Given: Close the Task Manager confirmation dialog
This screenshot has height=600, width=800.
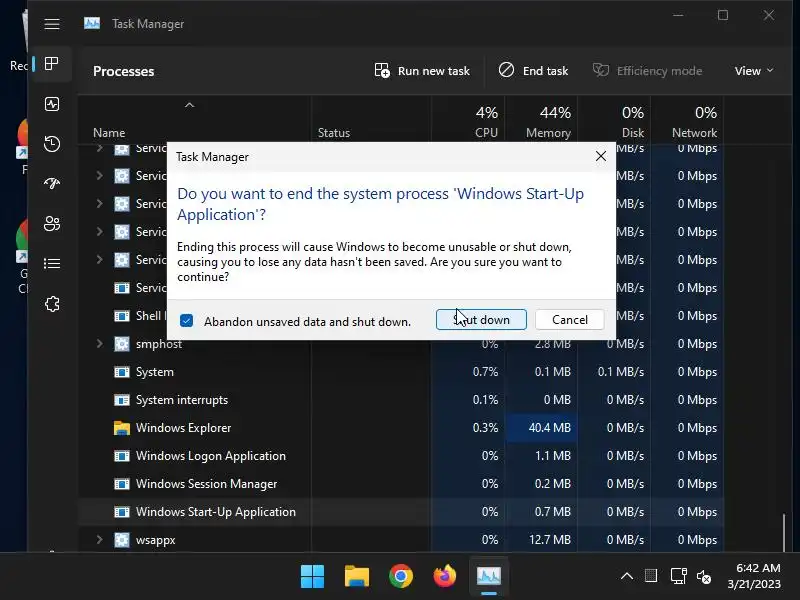Looking at the screenshot, I should [x=601, y=156].
